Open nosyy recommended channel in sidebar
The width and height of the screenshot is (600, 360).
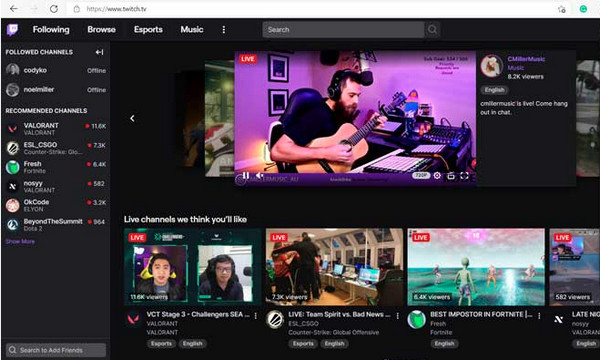point(56,186)
